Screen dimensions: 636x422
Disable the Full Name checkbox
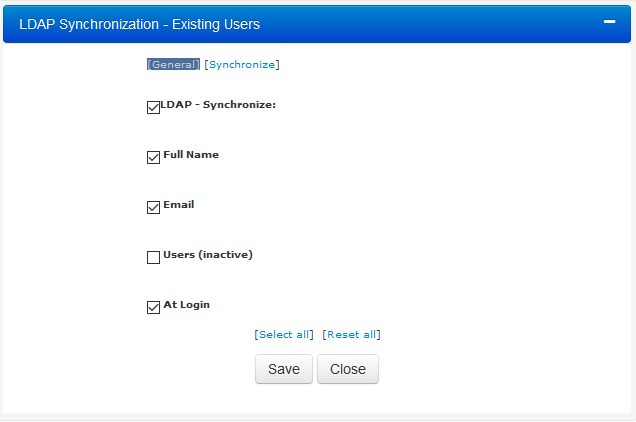point(153,157)
